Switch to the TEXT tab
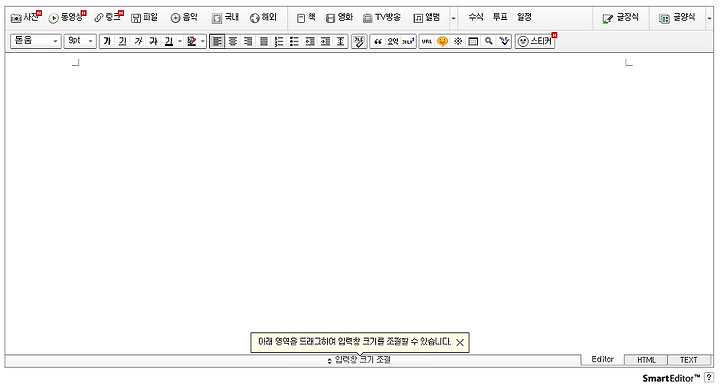 click(688, 360)
